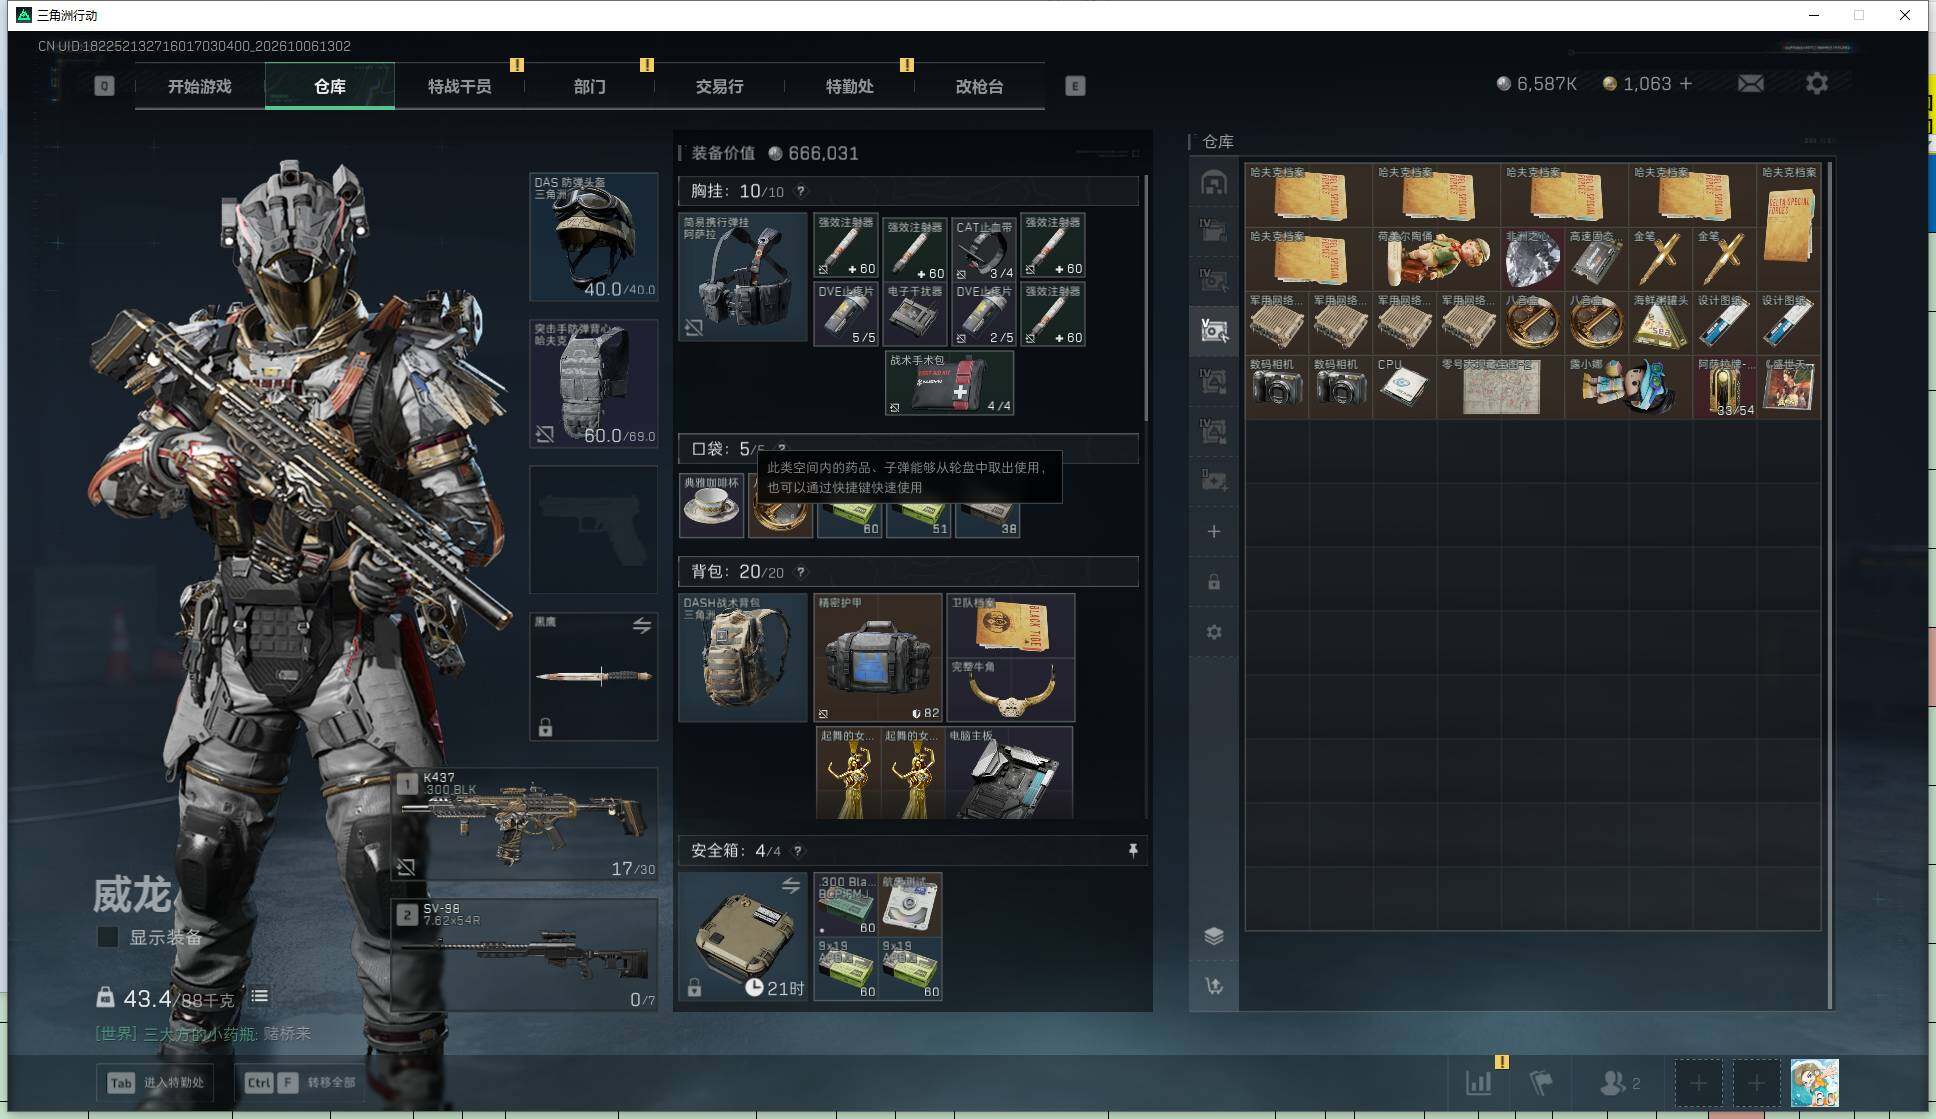Click the plus icon beside 1,063 currency
Image resolution: width=1936 pixels, height=1119 pixels.
1686,84
